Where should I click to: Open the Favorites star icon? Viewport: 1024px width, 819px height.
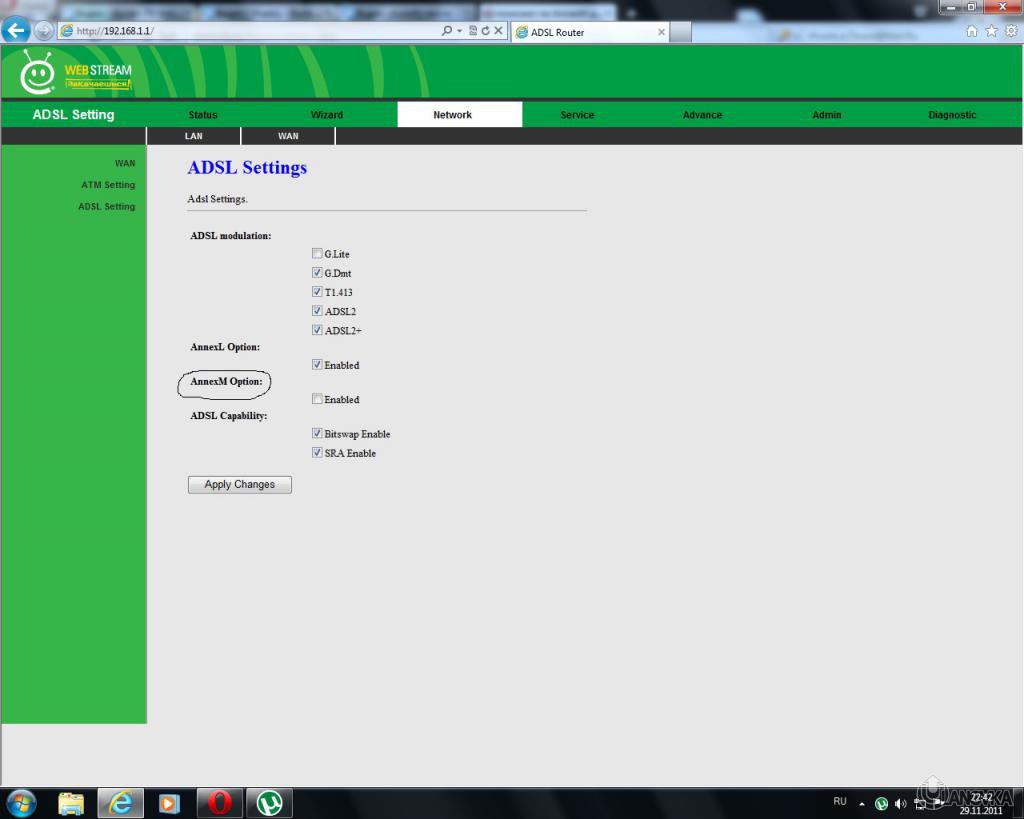coord(991,31)
